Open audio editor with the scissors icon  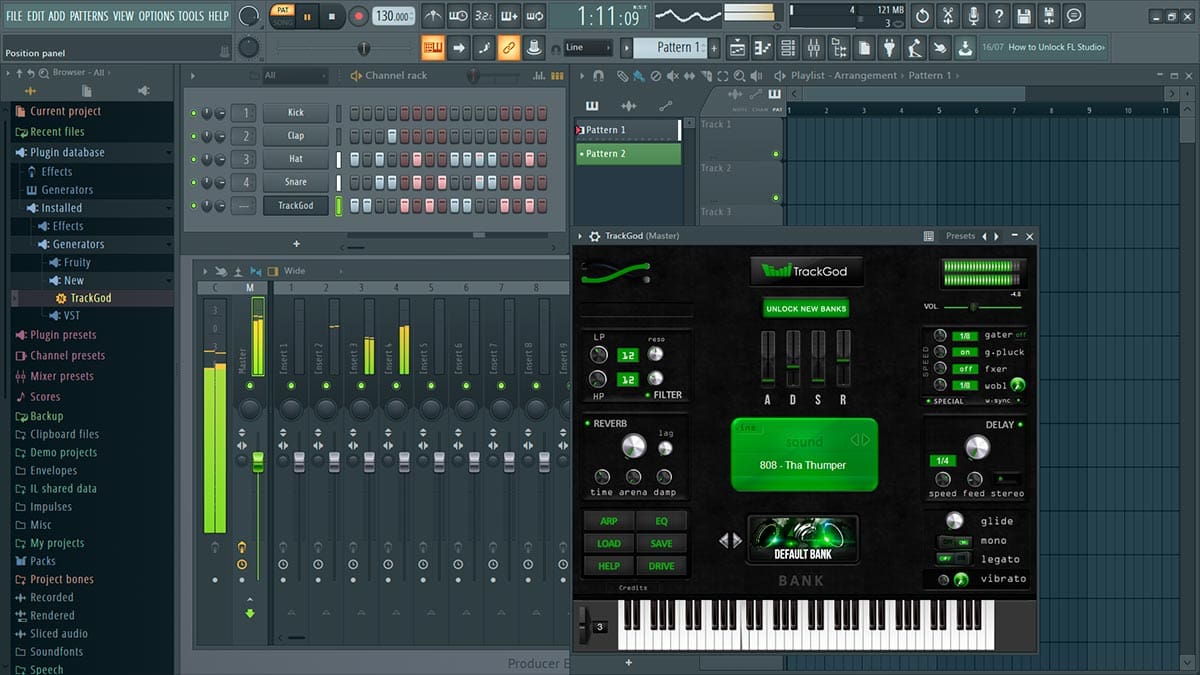pos(948,16)
